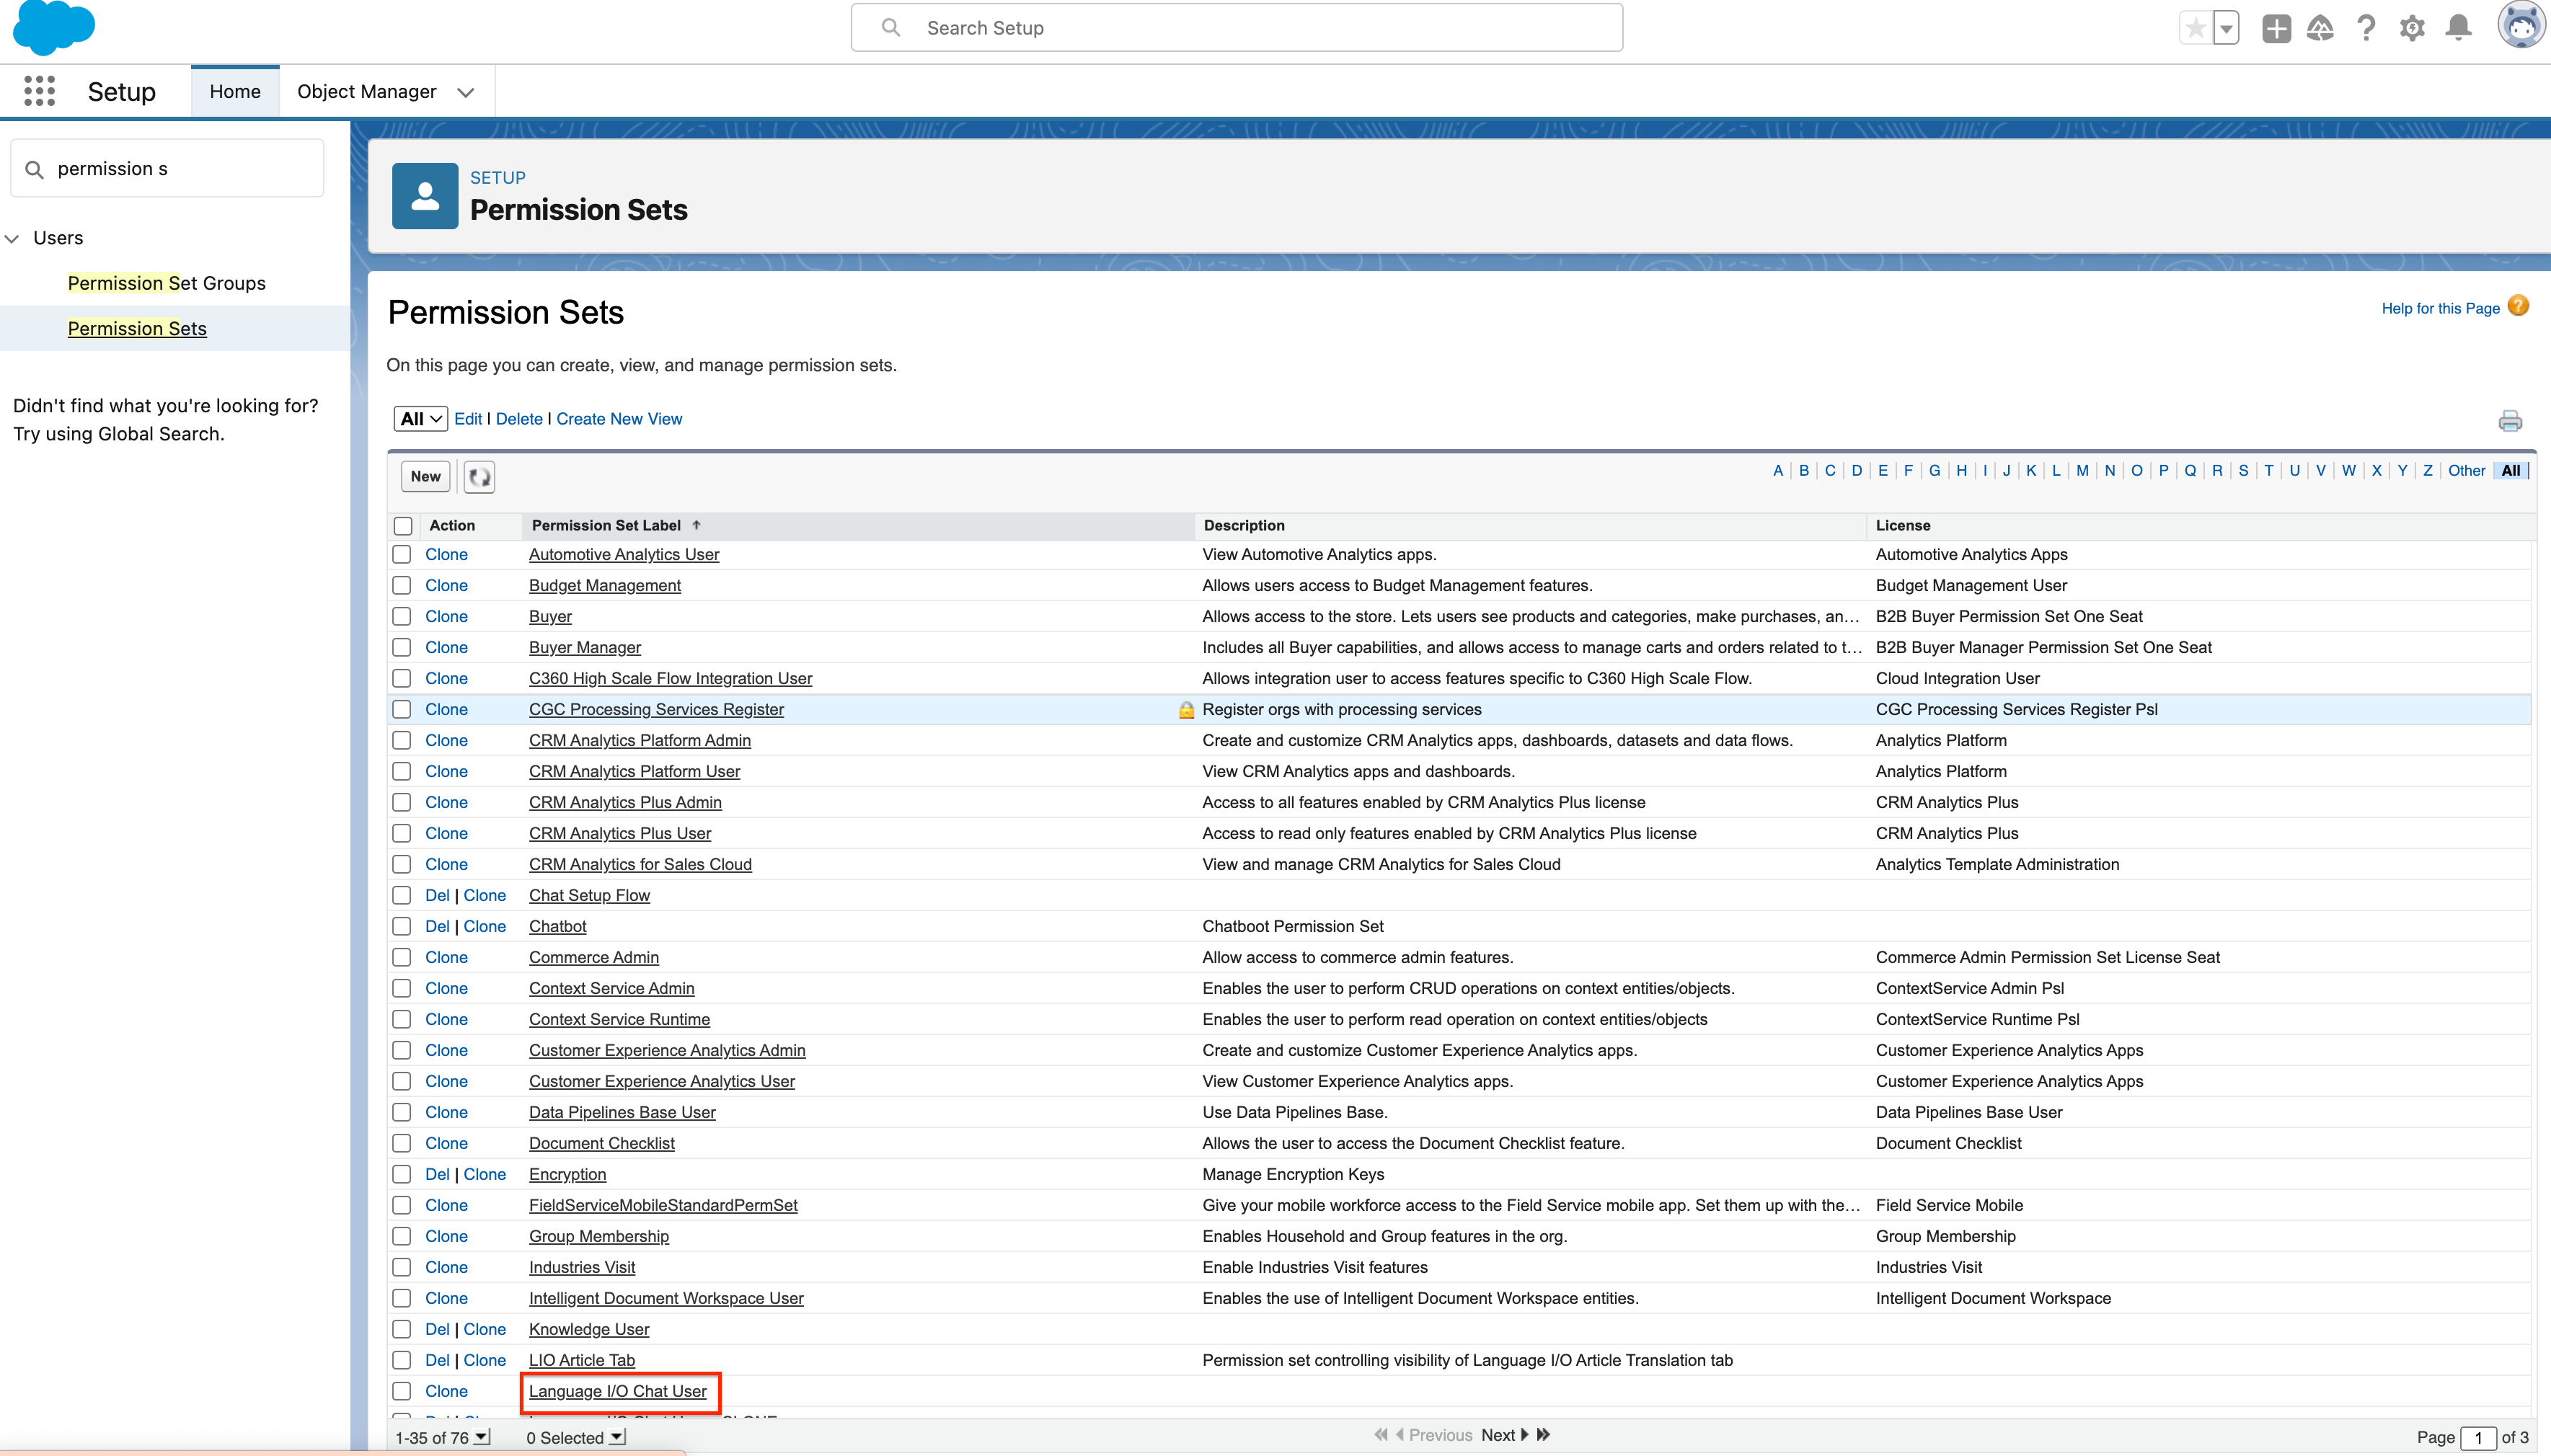
Task: Open the user profile avatar
Action: click(x=2521, y=25)
